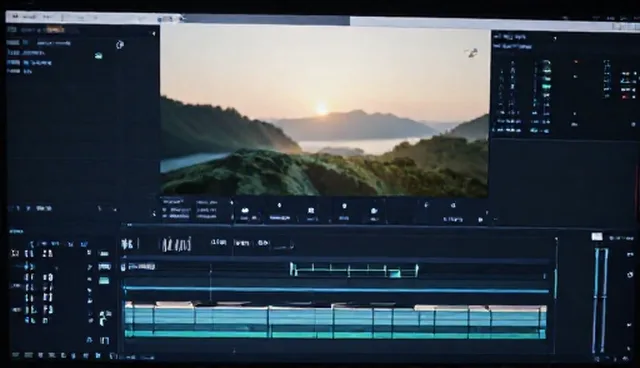Collapse the upper-left panel using its corner arrow

point(153,33)
